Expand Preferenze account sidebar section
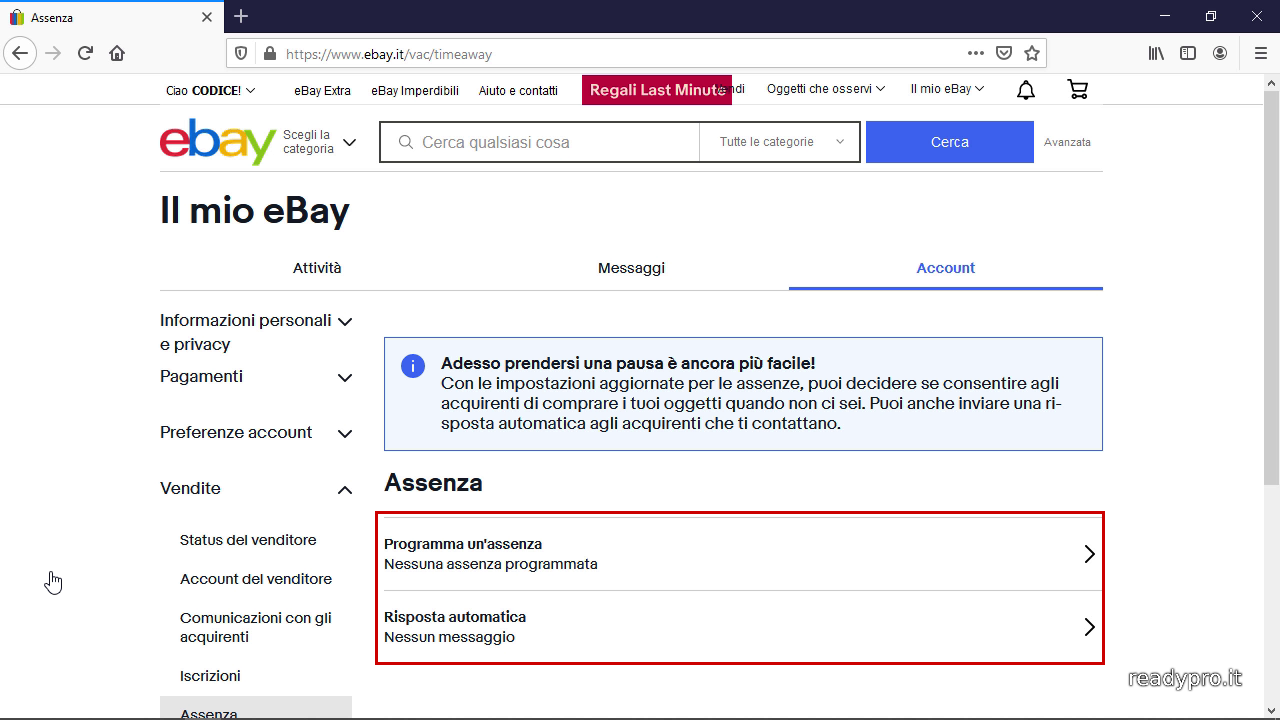The image size is (1280, 720). 256,433
